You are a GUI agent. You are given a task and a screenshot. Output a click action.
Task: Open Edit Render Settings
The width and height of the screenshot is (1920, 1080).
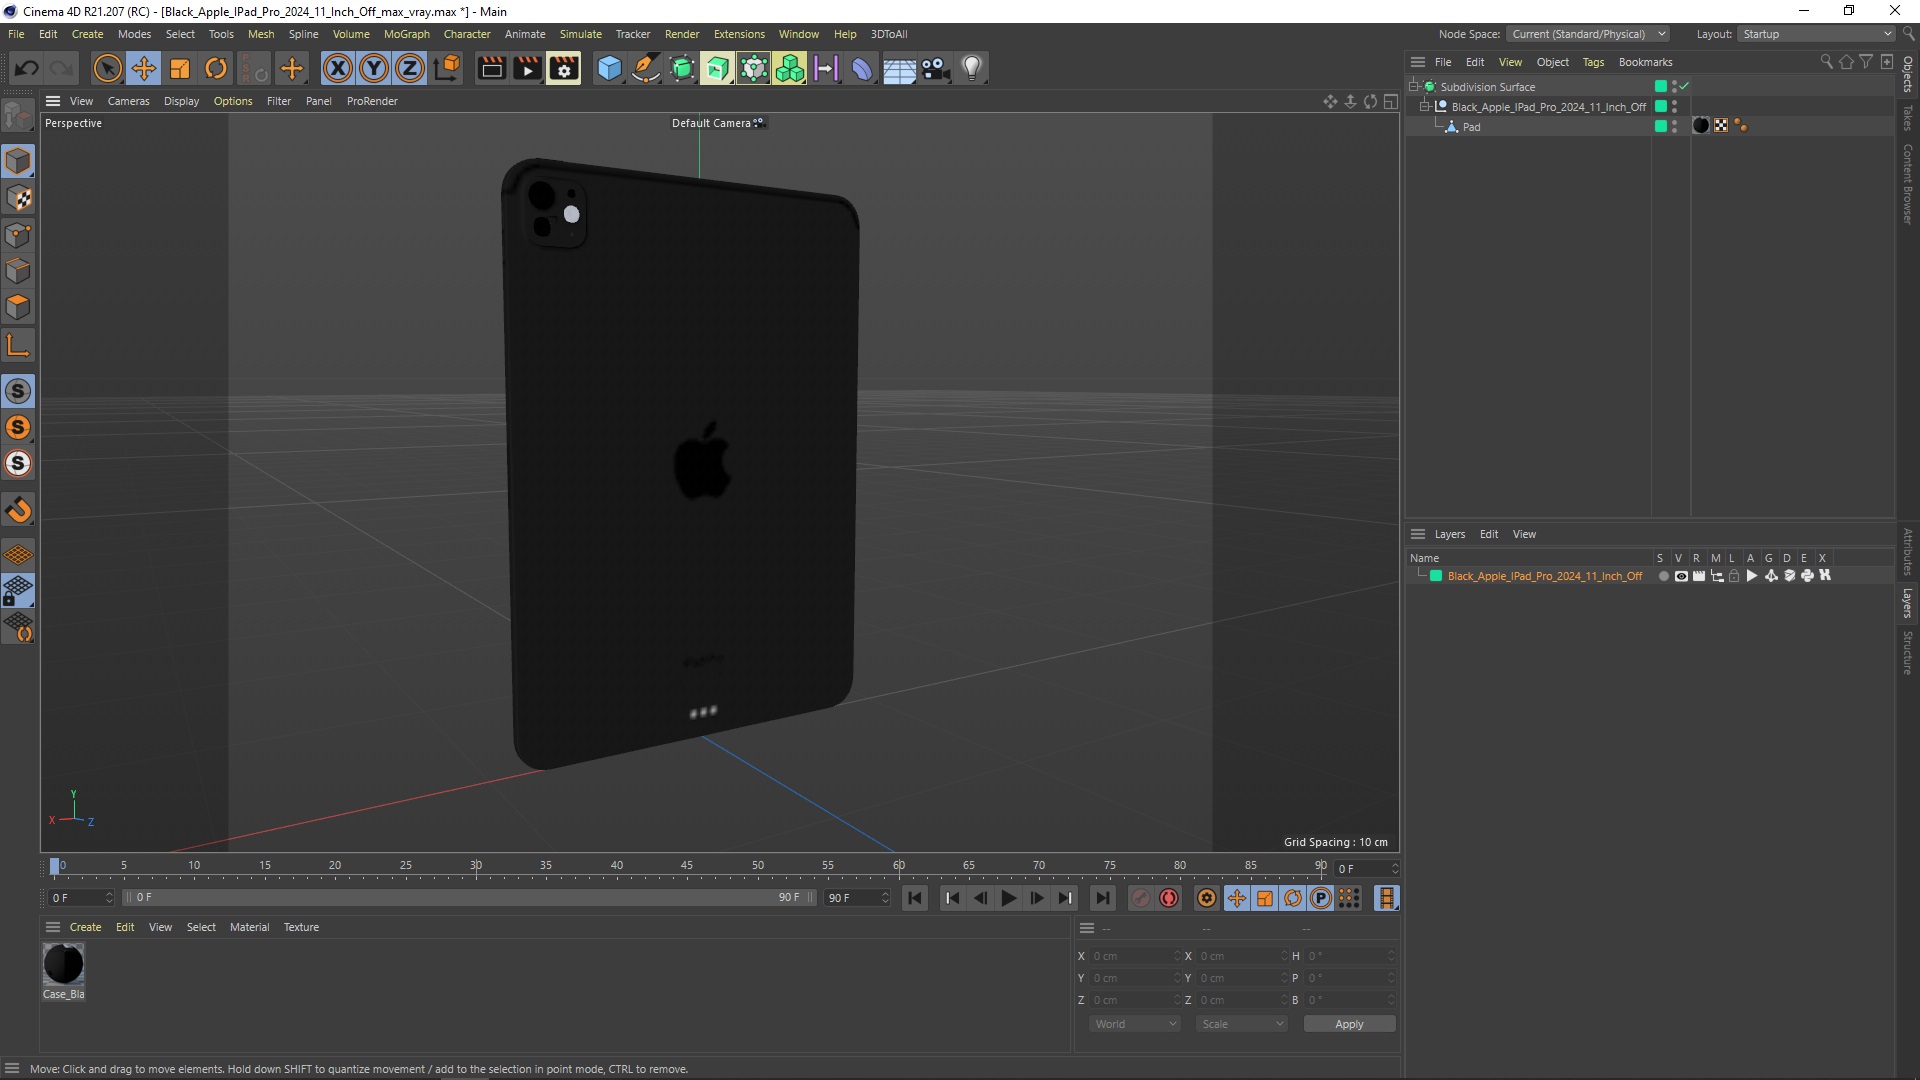coord(564,68)
